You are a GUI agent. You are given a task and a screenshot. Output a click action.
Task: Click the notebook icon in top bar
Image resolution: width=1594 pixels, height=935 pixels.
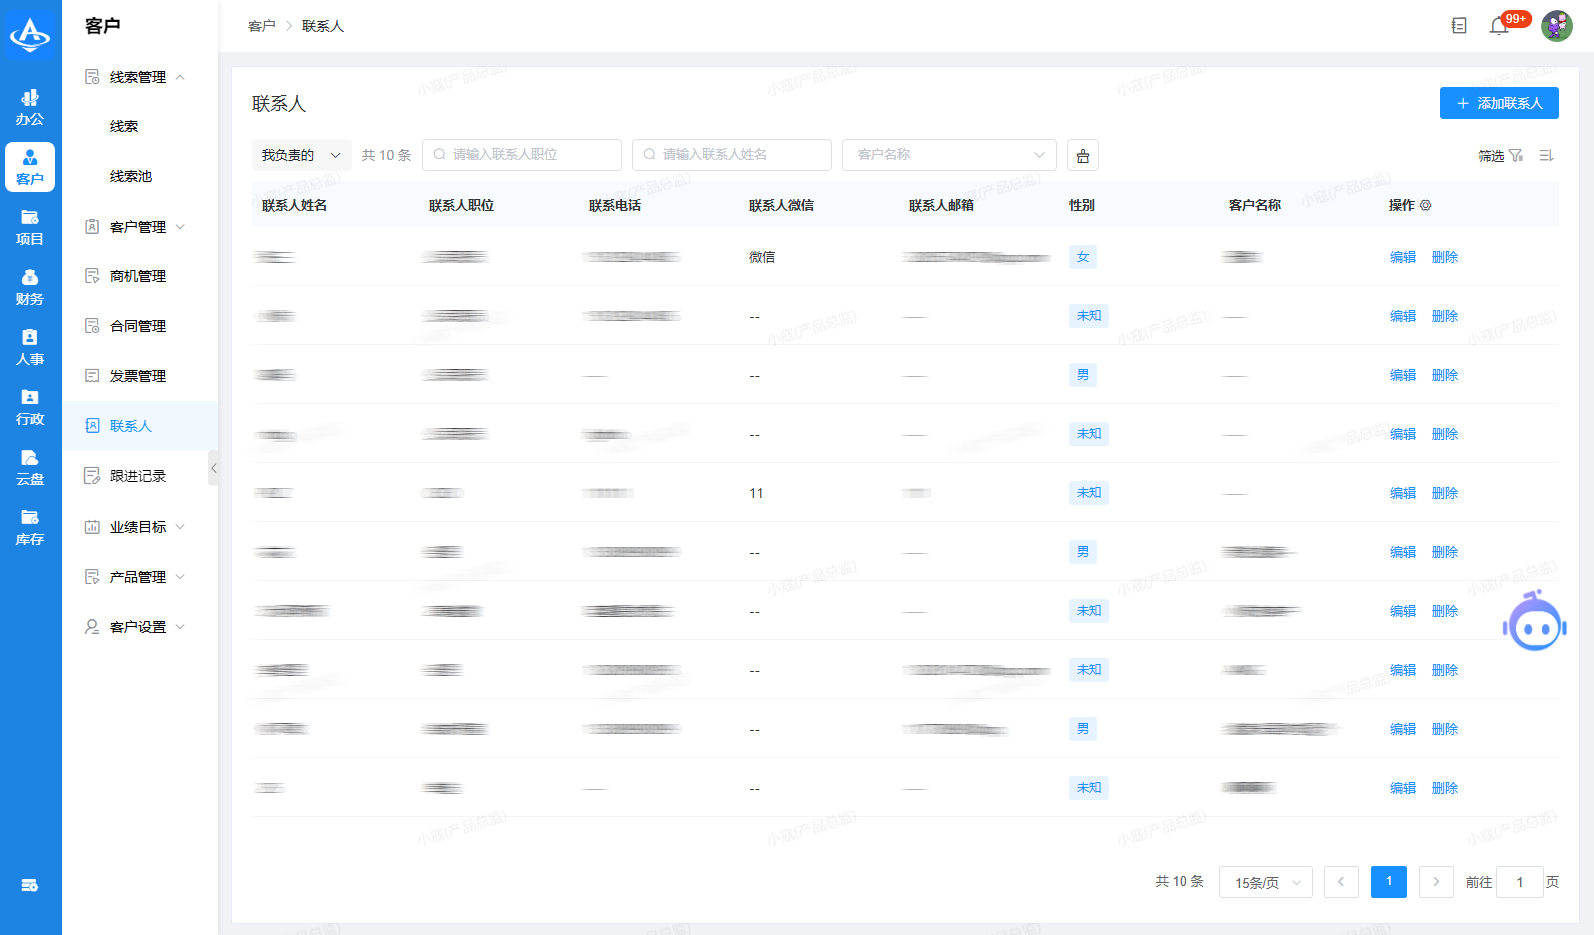(1459, 26)
